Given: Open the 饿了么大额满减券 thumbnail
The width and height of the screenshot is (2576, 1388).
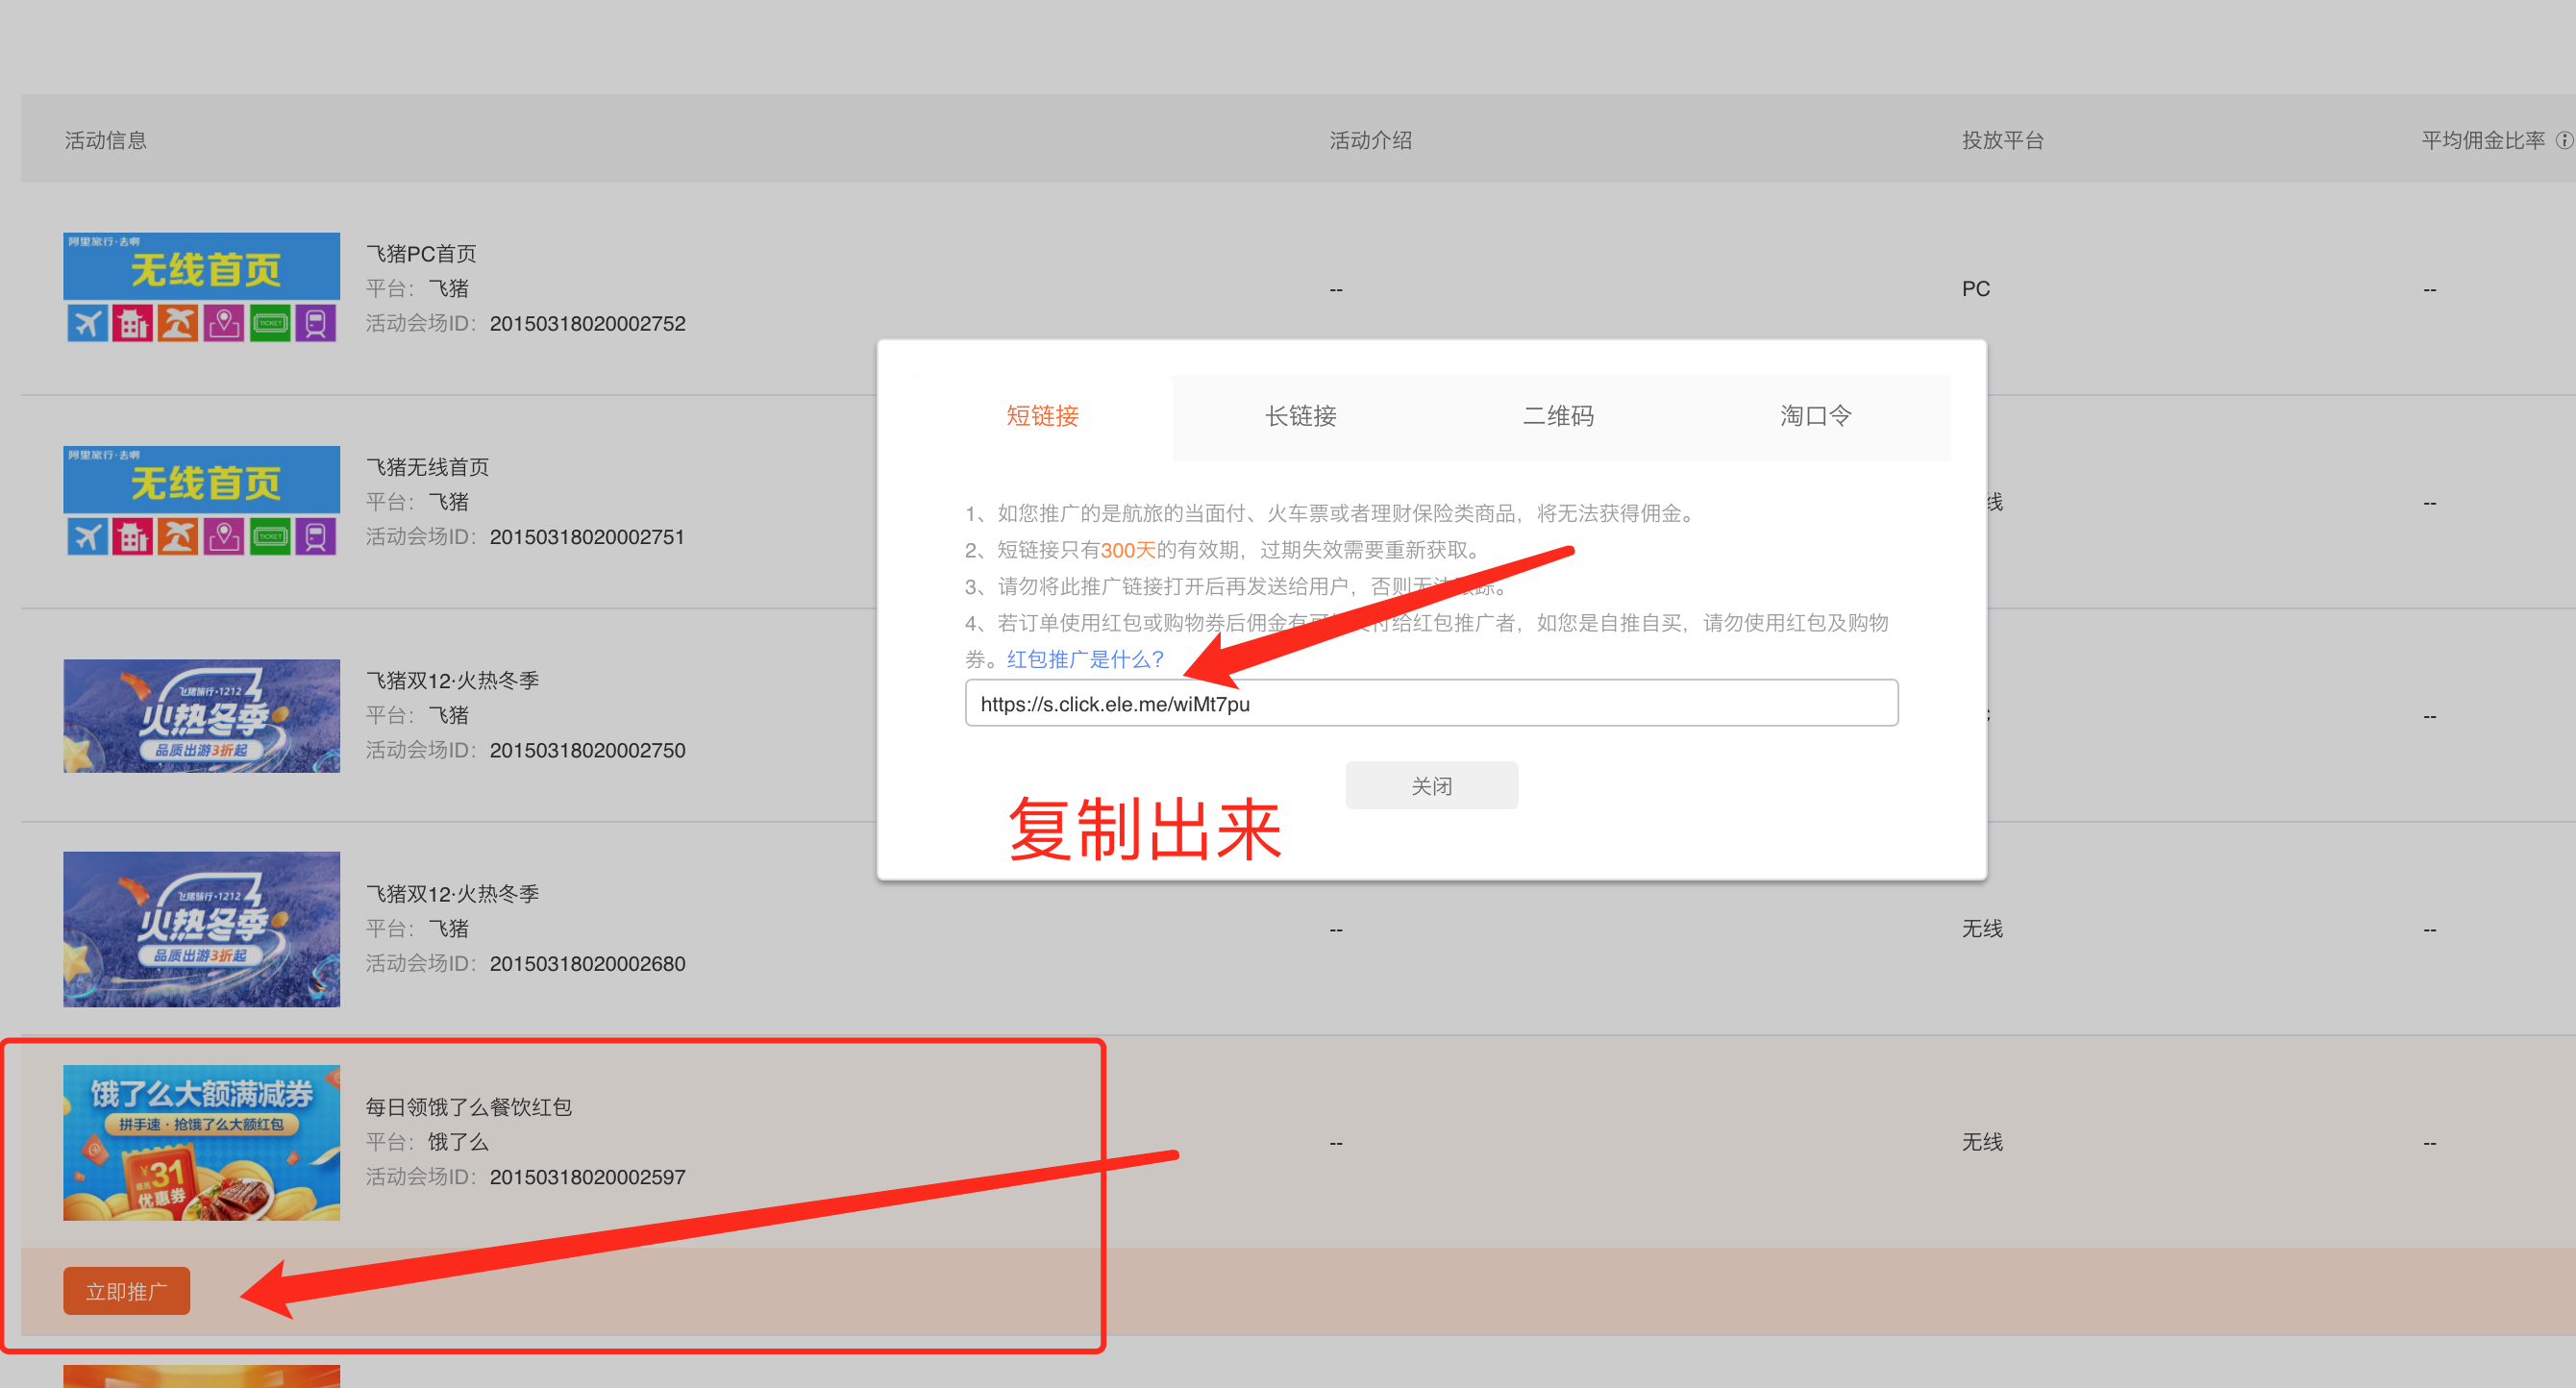Looking at the screenshot, I should [x=201, y=1142].
